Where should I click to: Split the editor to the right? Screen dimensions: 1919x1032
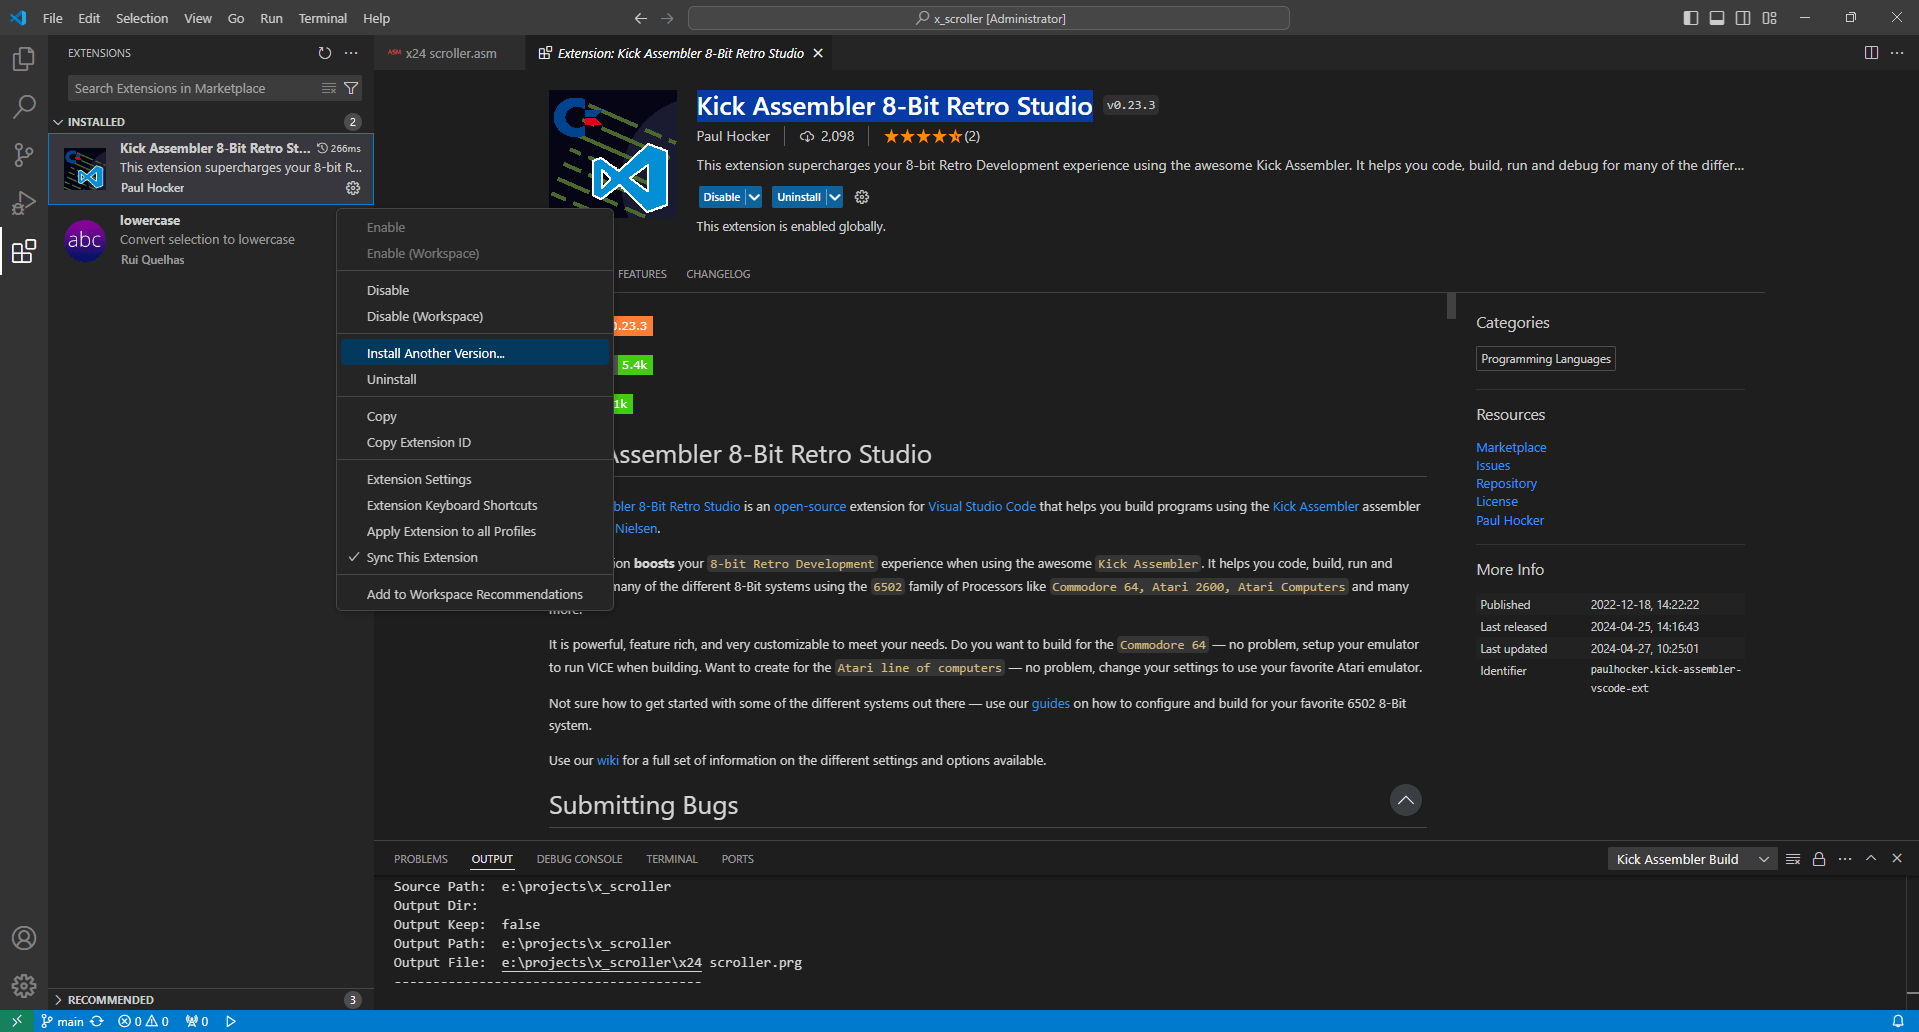tap(1871, 53)
